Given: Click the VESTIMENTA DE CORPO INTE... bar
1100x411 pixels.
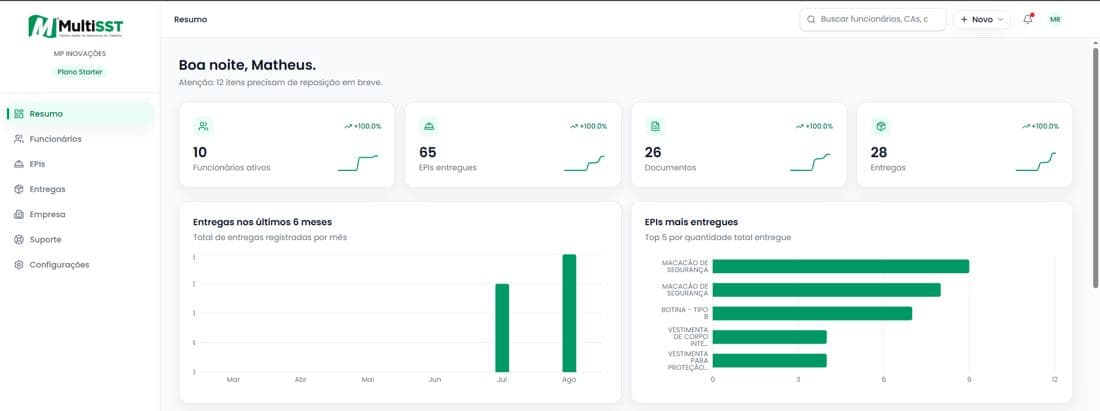Looking at the screenshot, I should point(770,337).
